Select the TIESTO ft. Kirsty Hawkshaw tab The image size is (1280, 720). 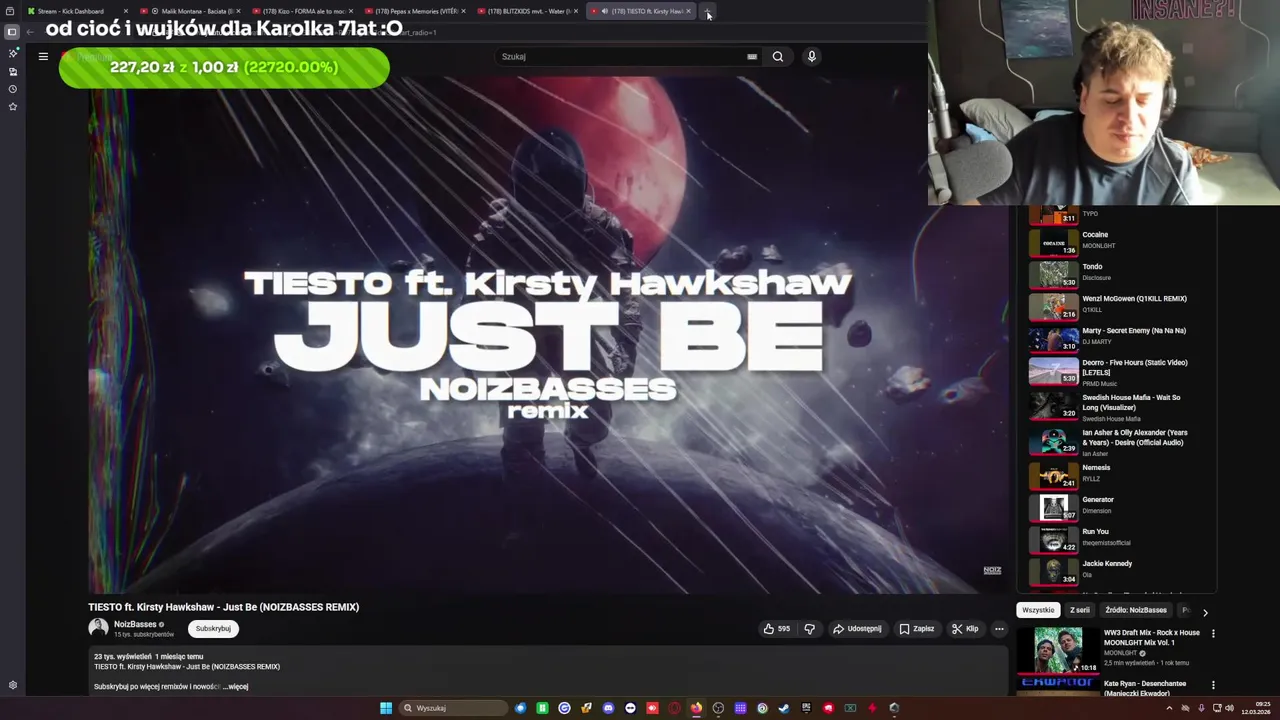pyautogui.click(x=640, y=11)
